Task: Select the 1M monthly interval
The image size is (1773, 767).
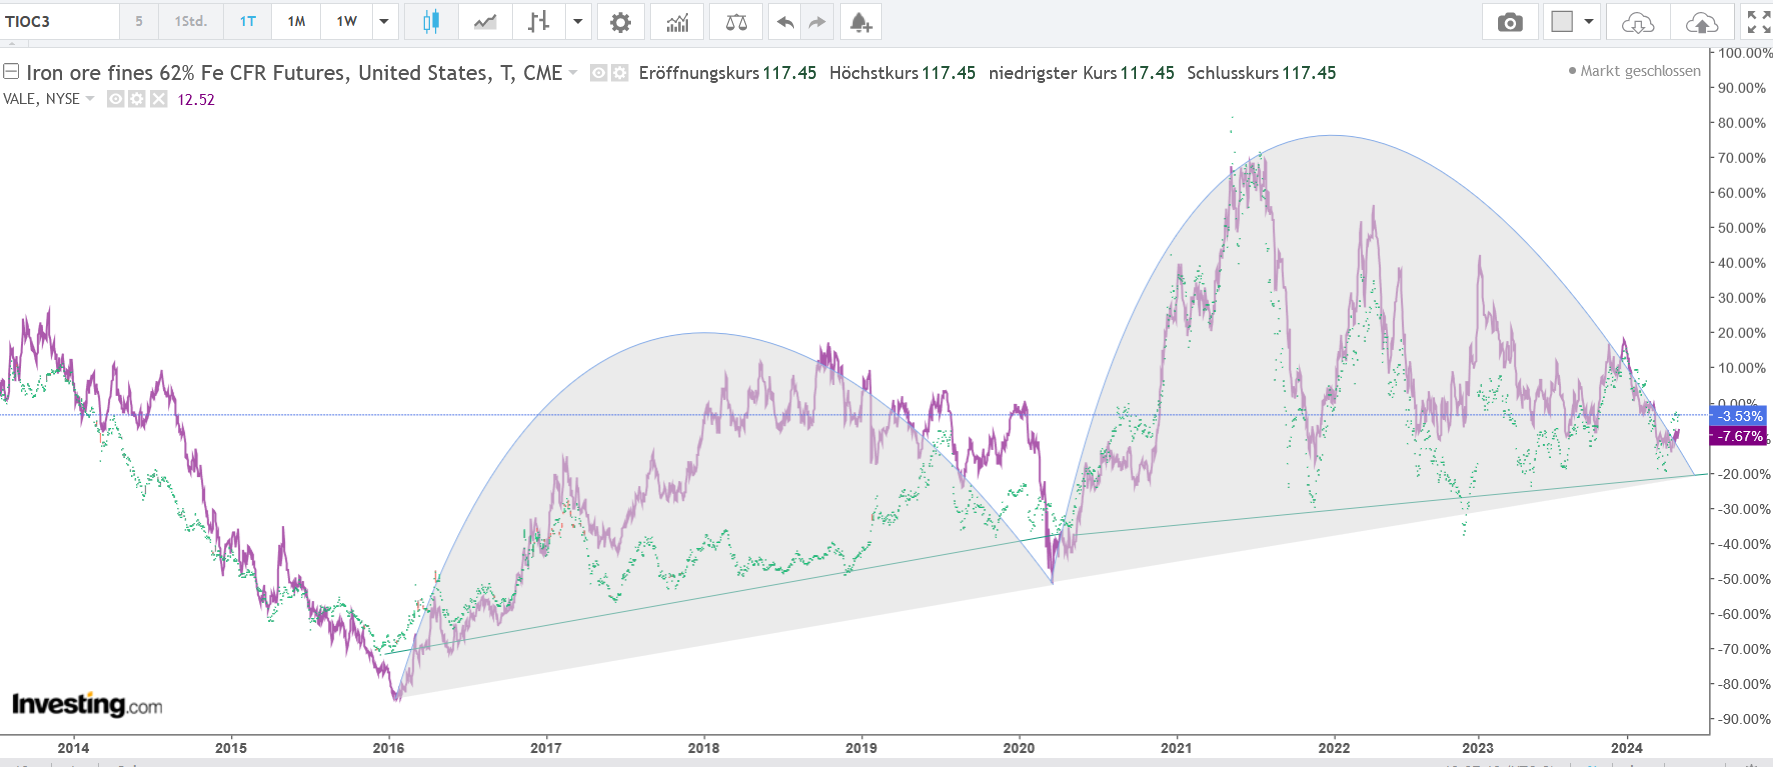Action: (x=297, y=22)
